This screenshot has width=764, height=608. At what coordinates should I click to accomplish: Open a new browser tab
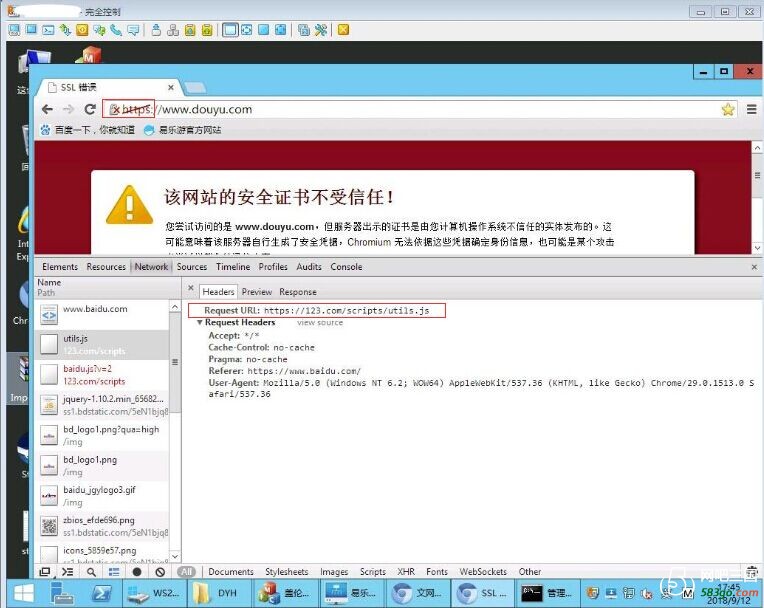195,88
